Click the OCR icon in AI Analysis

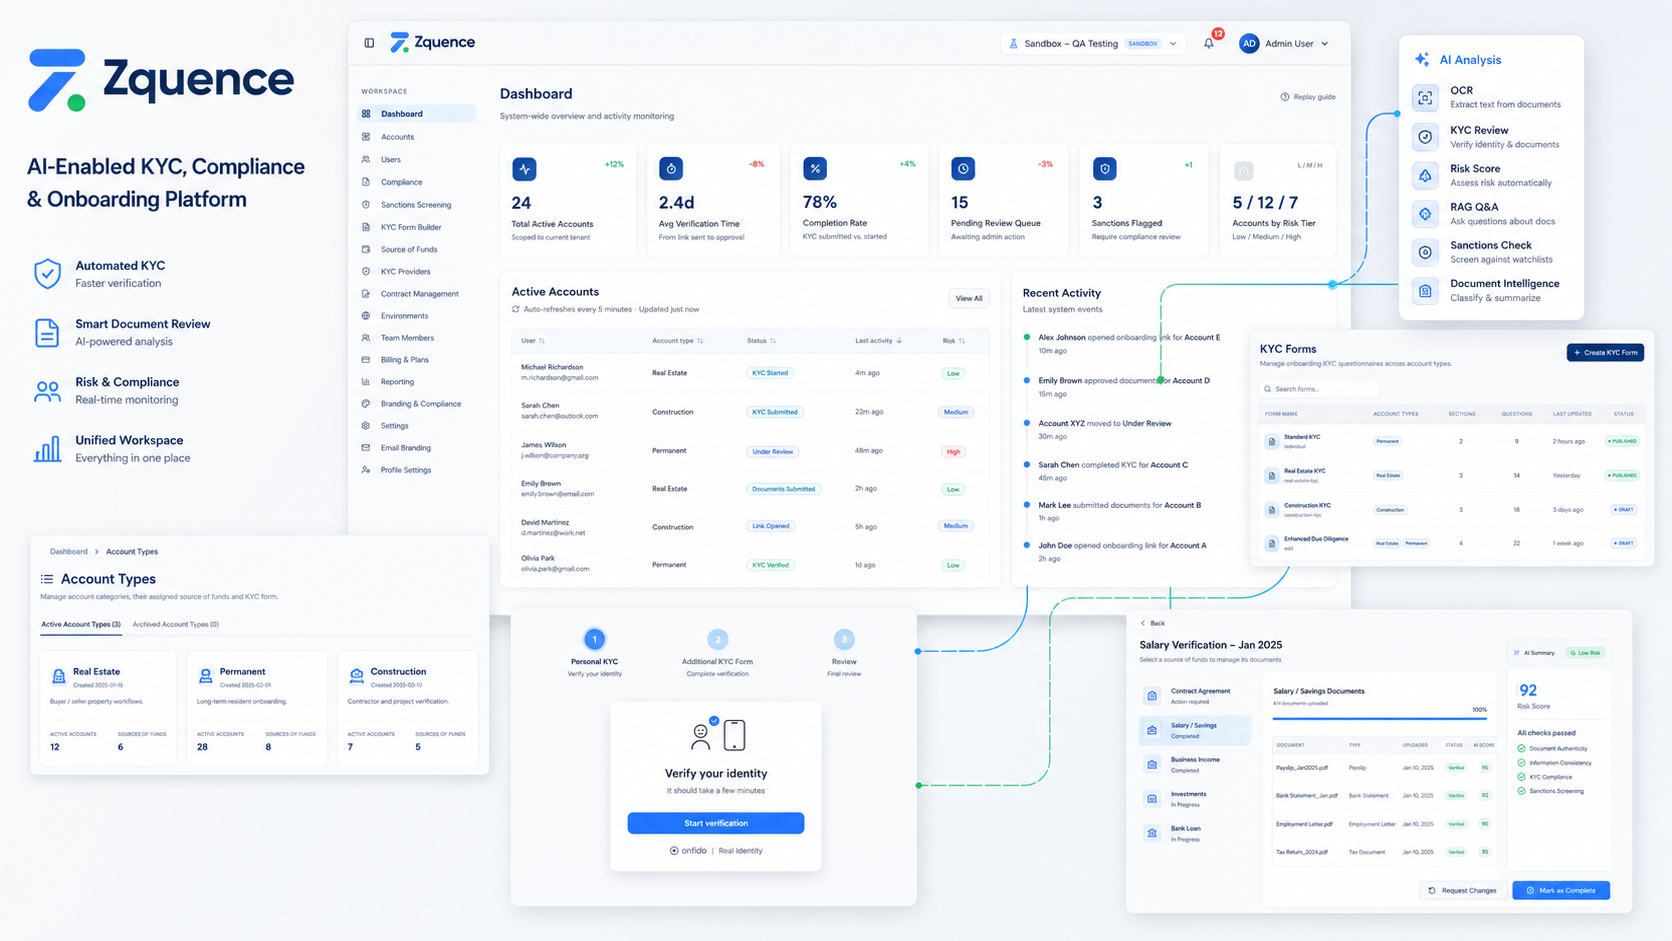pyautogui.click(x=1425, y=97)
